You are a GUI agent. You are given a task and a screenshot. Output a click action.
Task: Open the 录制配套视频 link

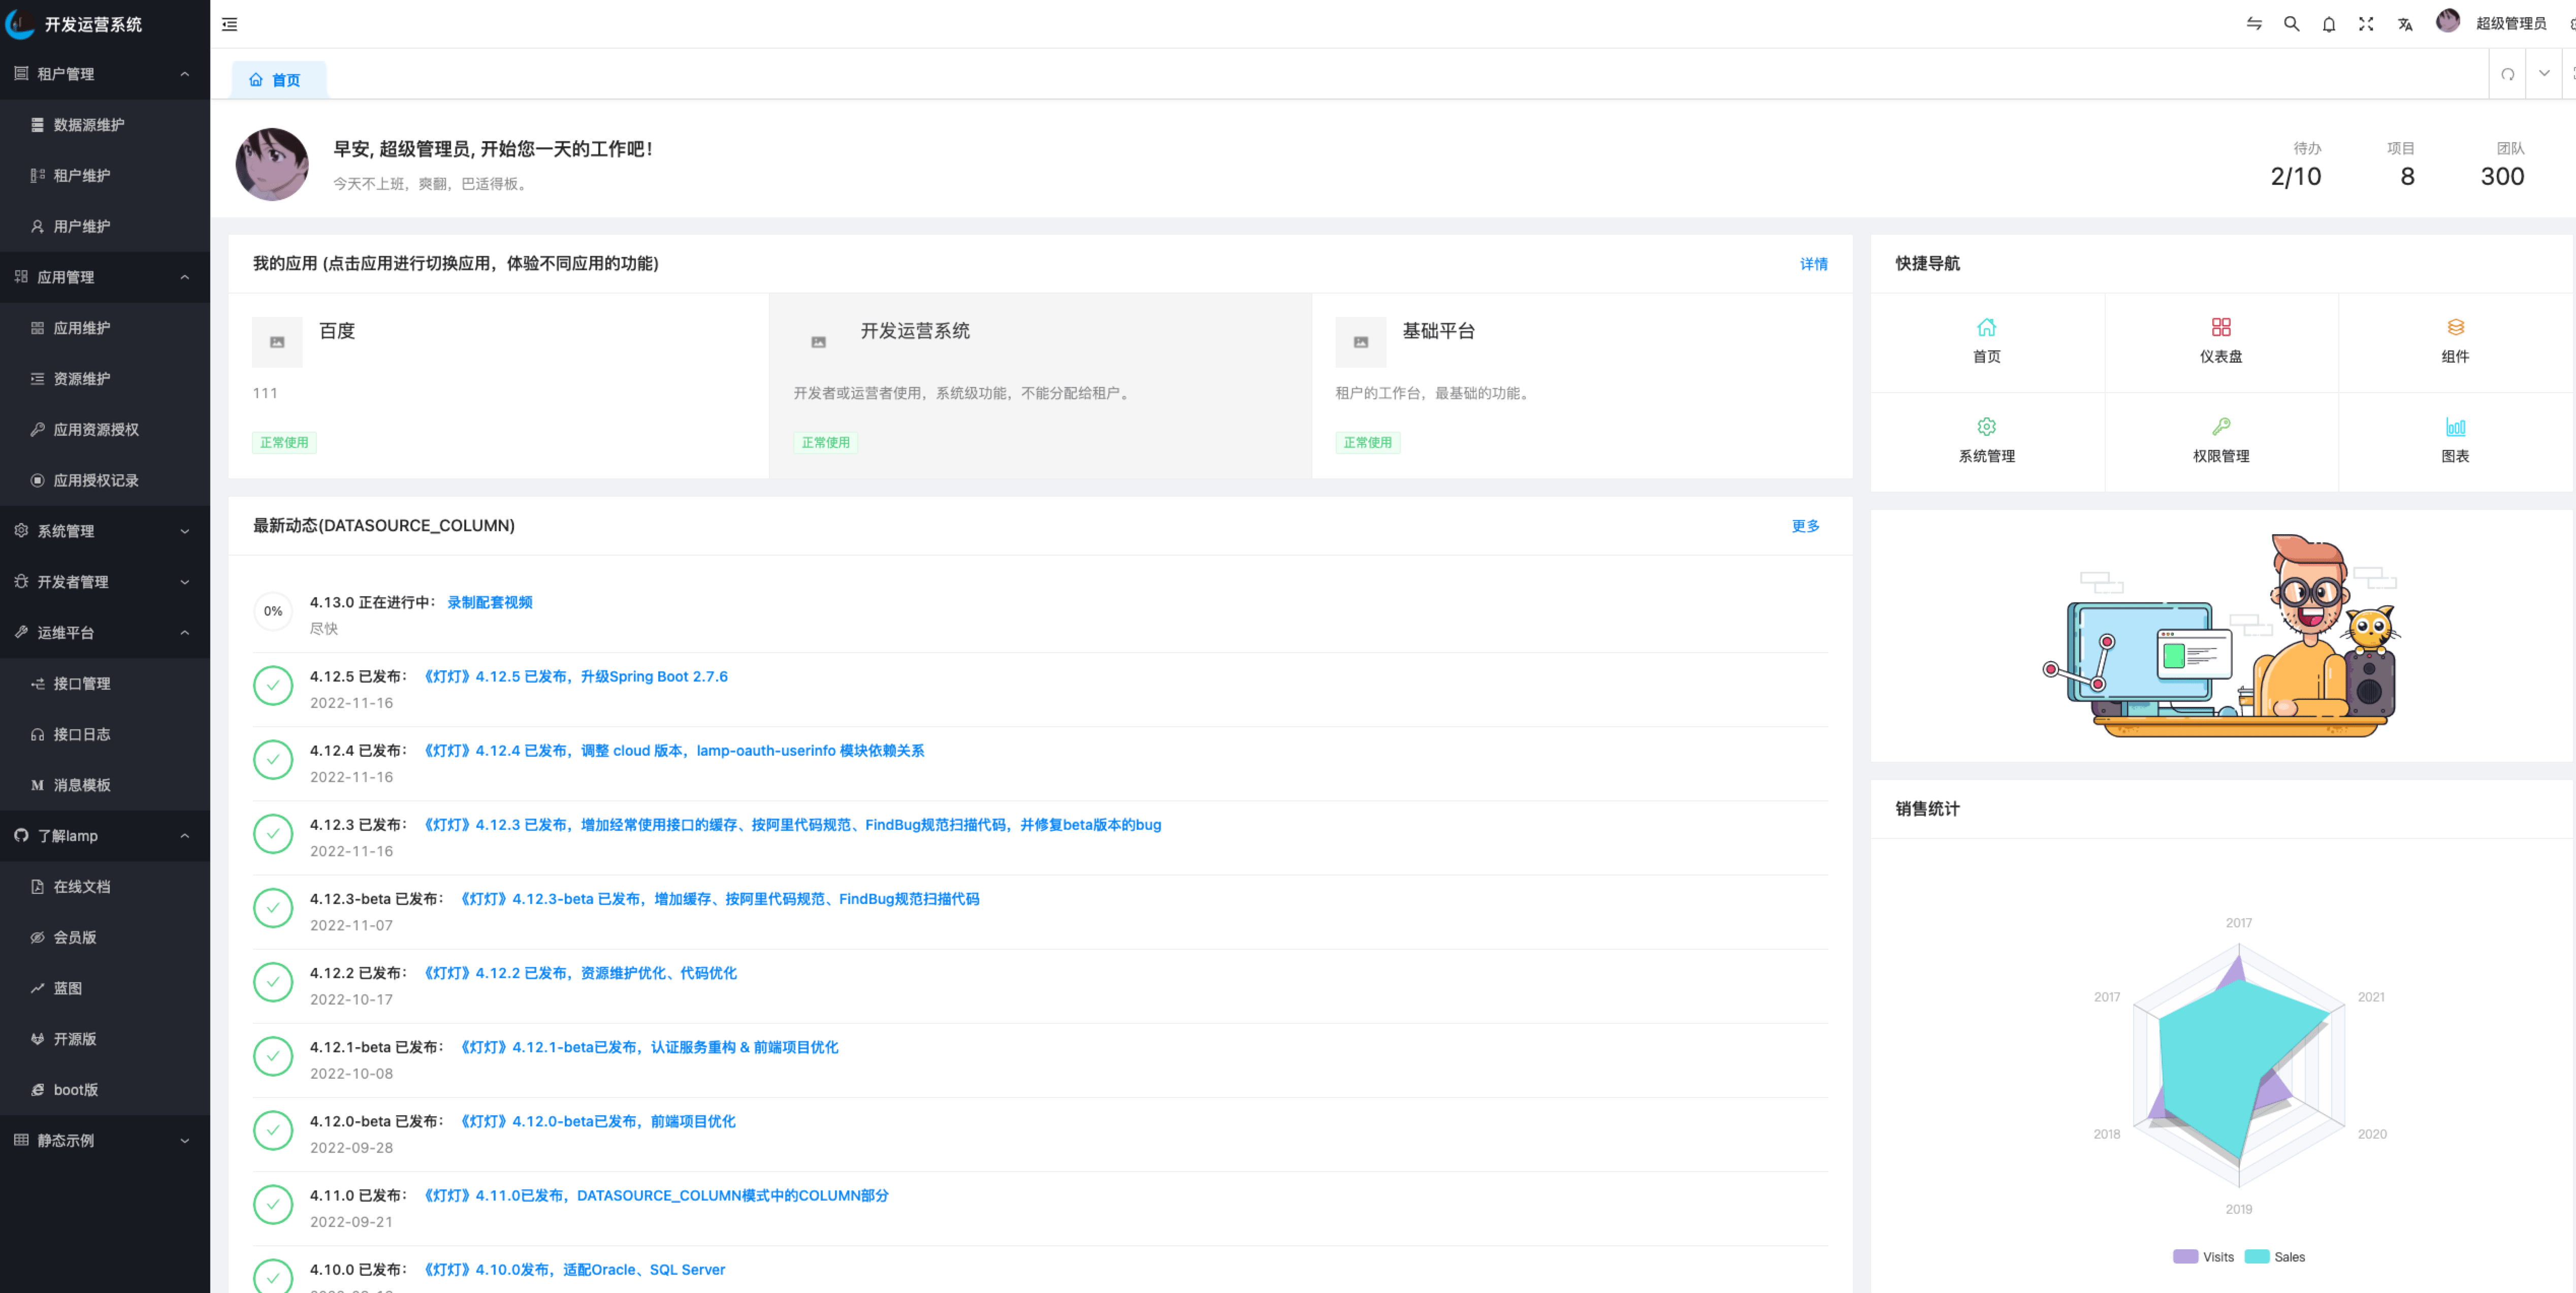(x=489, y=602)
